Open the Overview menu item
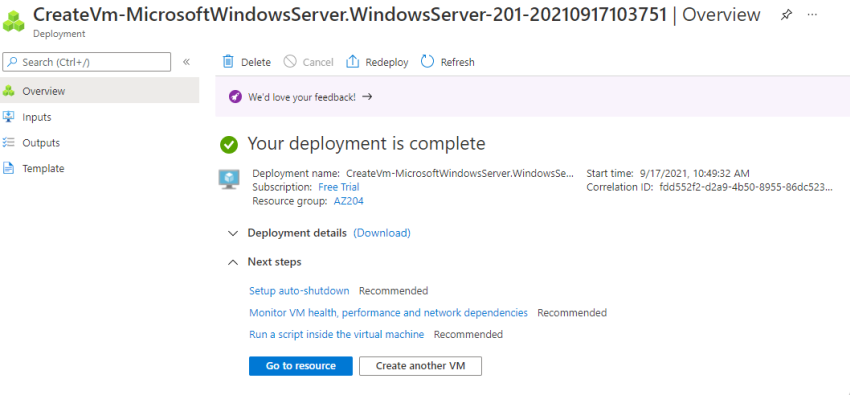This screenshot has width=850, height=395. click(x=99, y=90)
